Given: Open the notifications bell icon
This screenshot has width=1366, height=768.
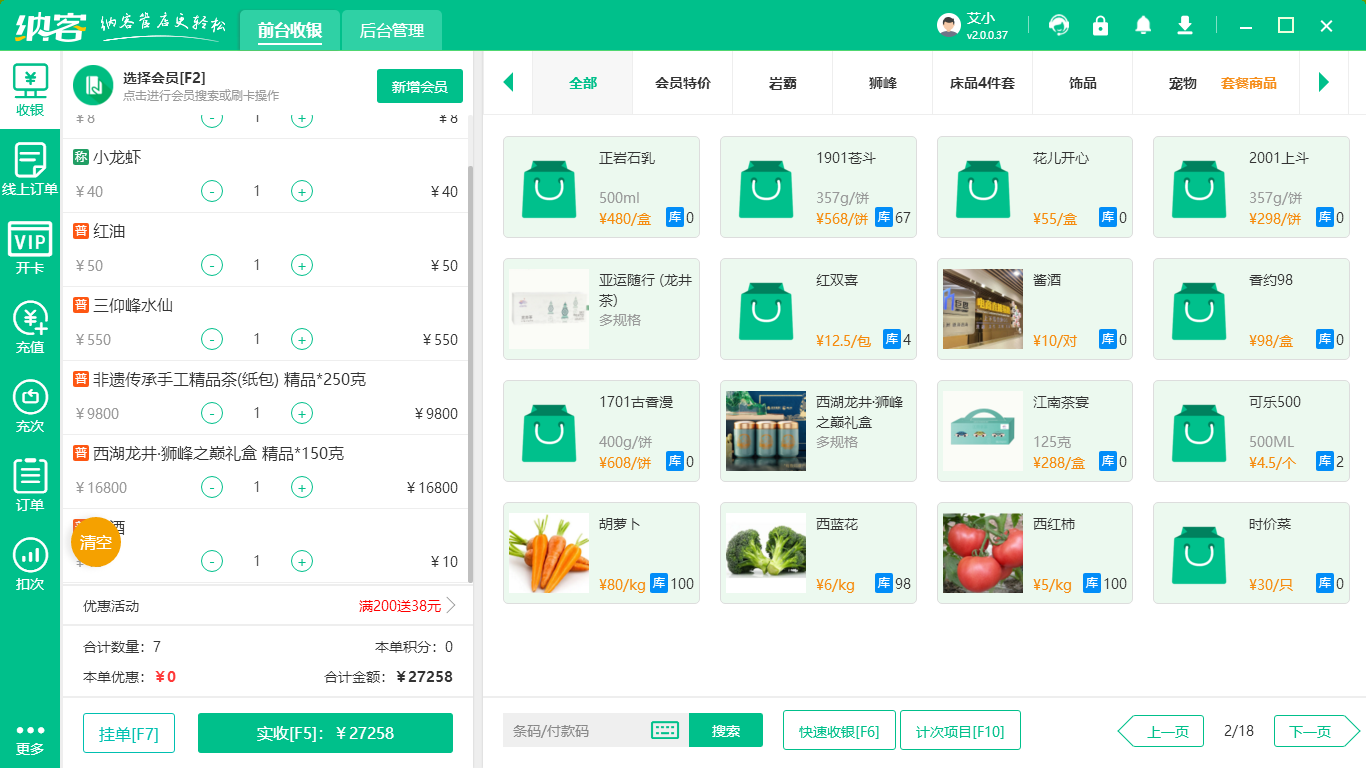Looking at the screenshot, I should [1142, 25].
